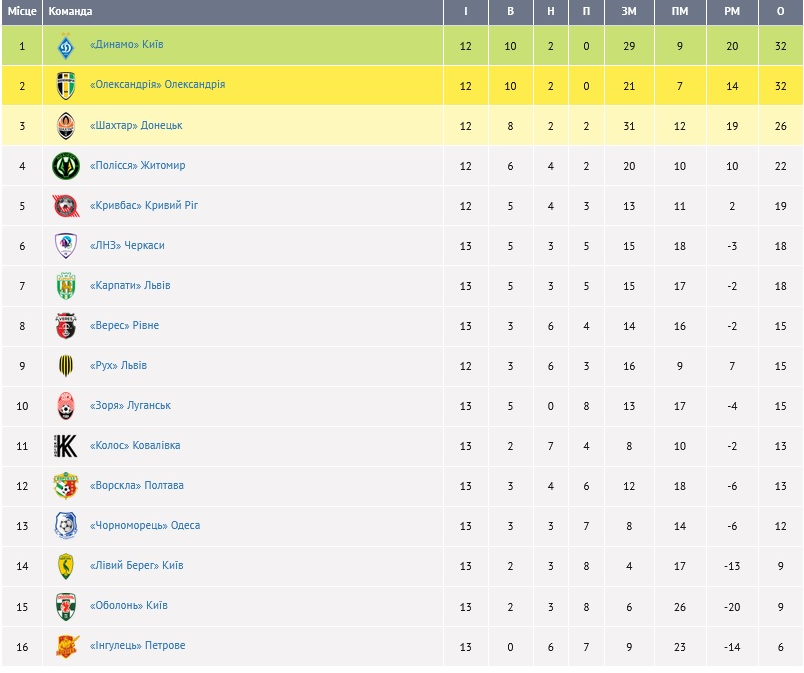Click the Rukh Lviv striped crest
Viewport: 804px width, 673px height.
(66, 366)
